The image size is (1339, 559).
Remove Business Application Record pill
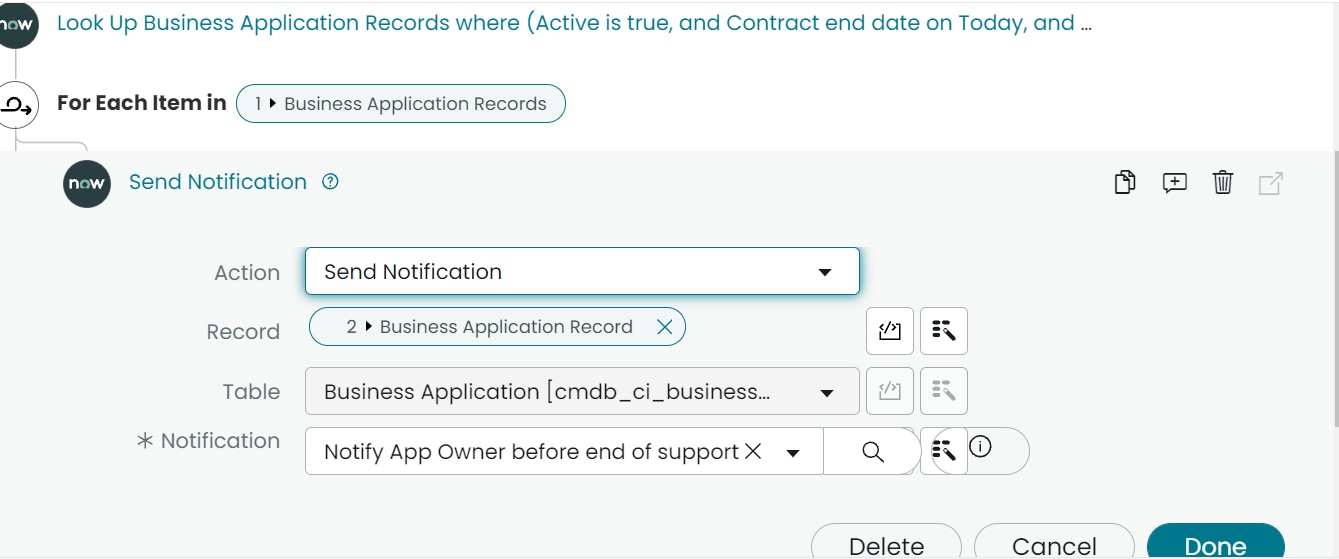pos(664,327)
